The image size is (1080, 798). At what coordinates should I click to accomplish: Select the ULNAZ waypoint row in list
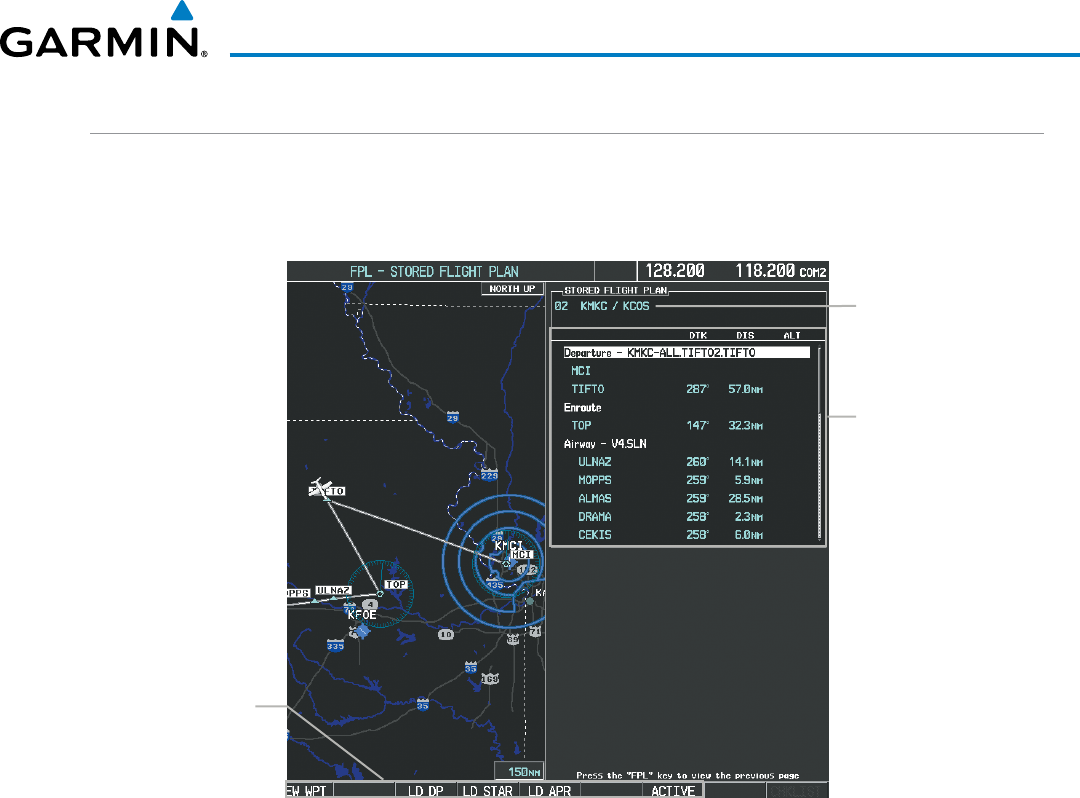click(x=686, y=462)
